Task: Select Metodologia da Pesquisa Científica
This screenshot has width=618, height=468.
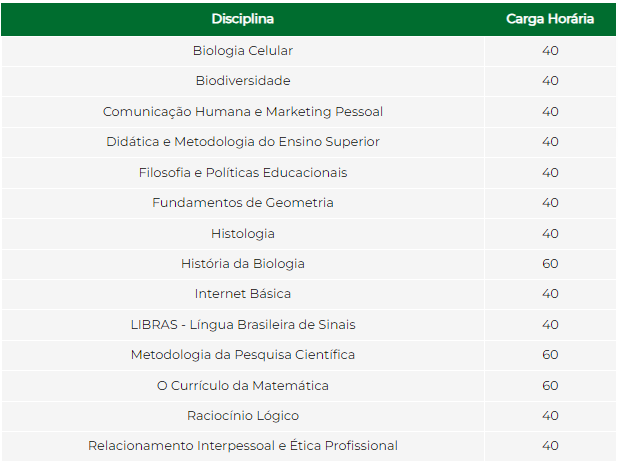Action: [x=243, y=355]
